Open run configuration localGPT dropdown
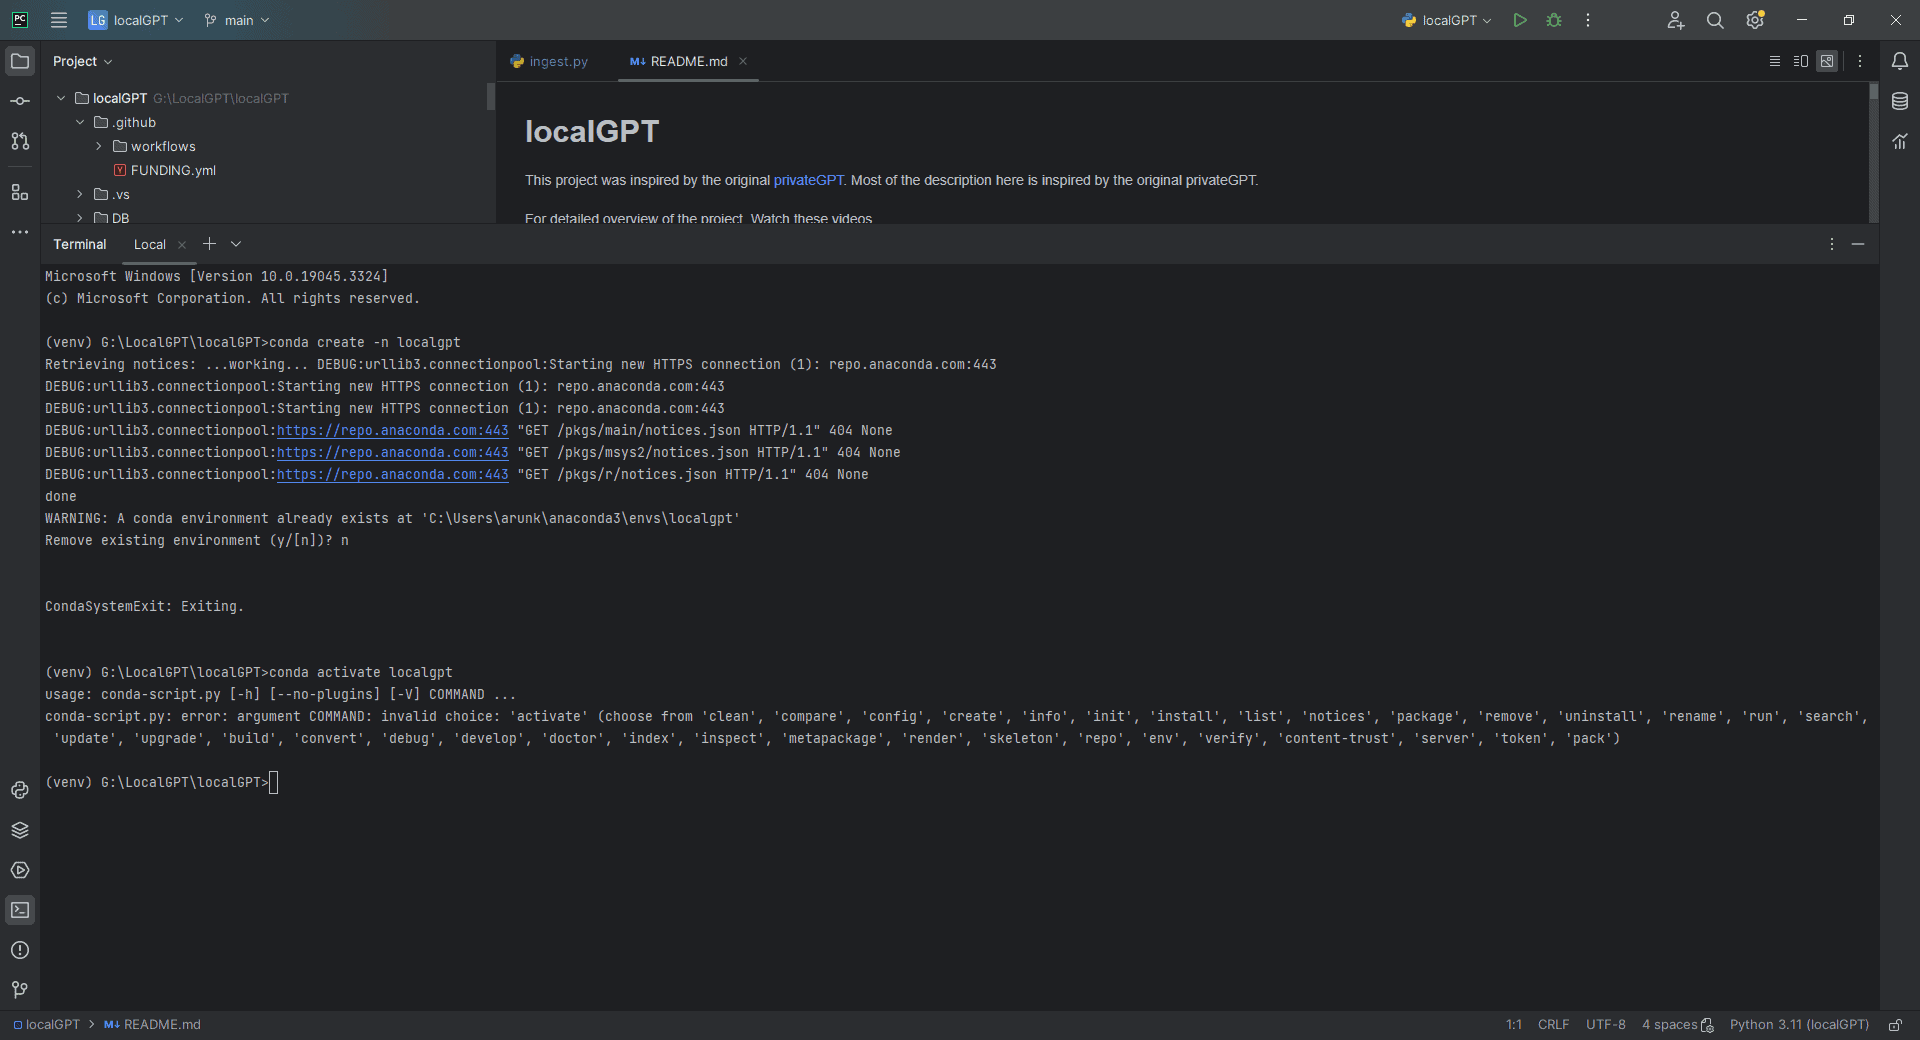Viewport: 1920px width, 1040px height. (1446, 20)
